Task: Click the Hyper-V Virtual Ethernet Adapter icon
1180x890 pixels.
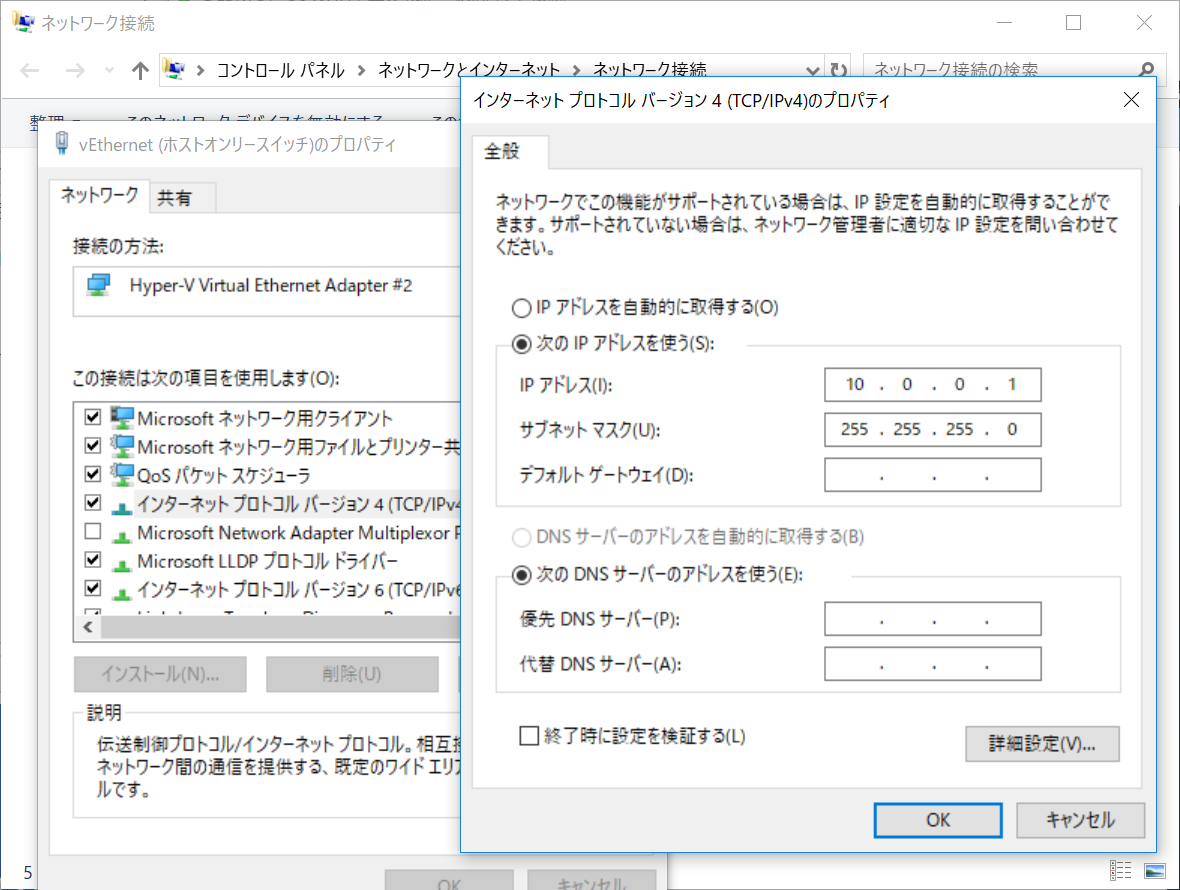Action: (98, 286)
